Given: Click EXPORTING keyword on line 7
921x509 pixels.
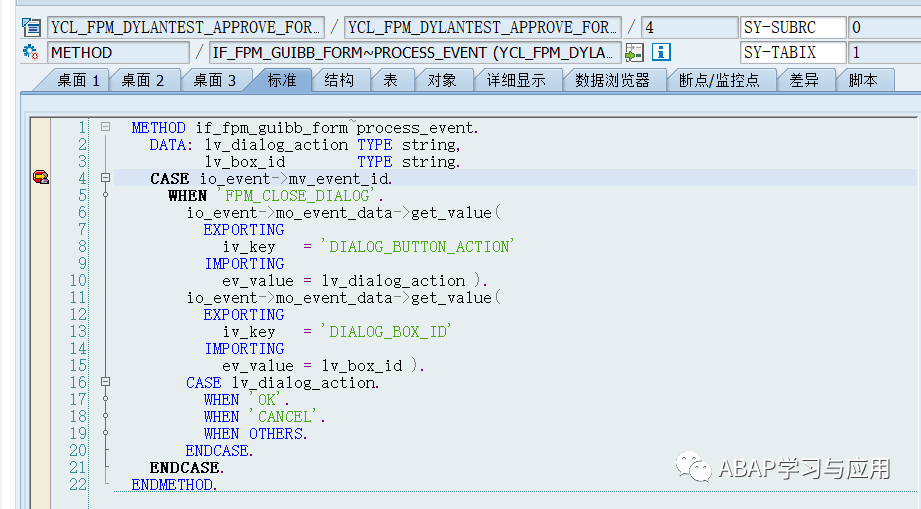Looking at the screenshot, I should (244, 230).
